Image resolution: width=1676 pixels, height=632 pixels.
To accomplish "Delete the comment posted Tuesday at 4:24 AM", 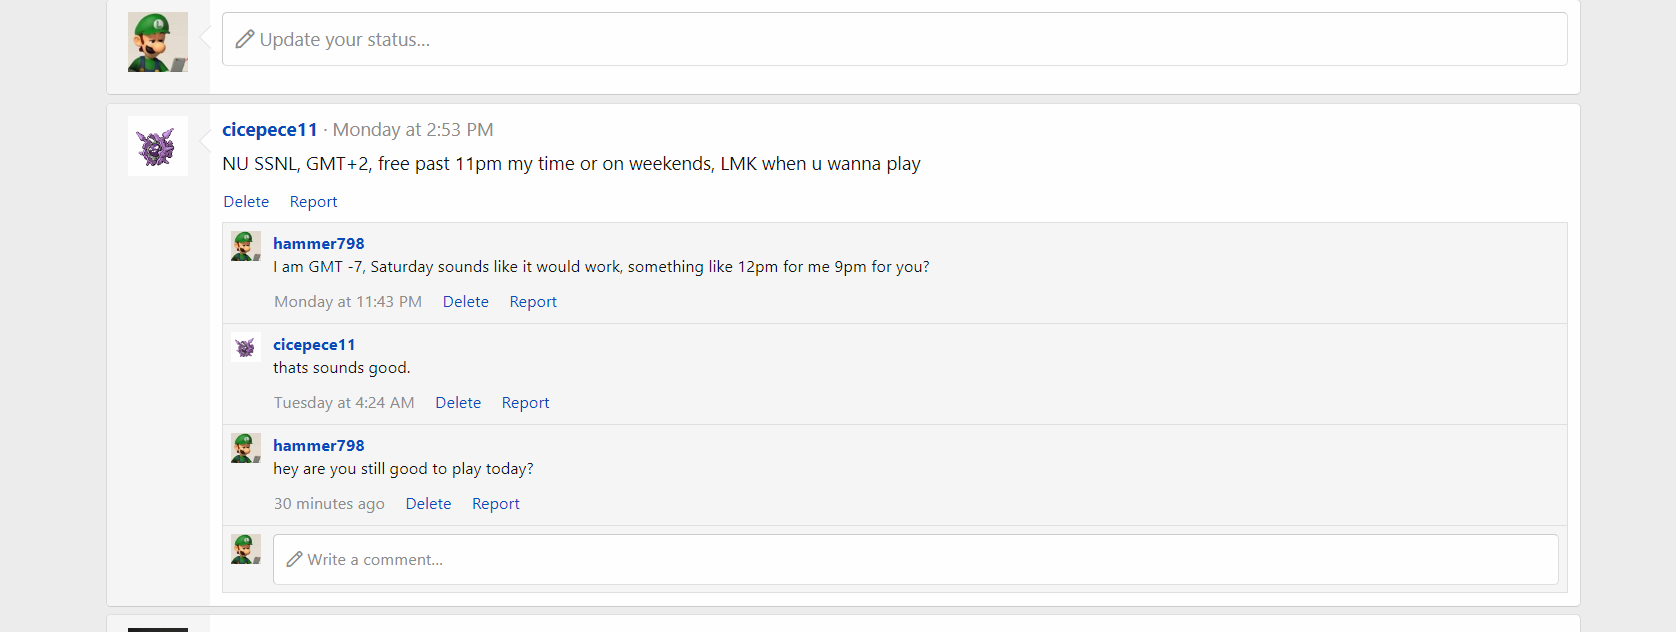I will pos(458,402).
